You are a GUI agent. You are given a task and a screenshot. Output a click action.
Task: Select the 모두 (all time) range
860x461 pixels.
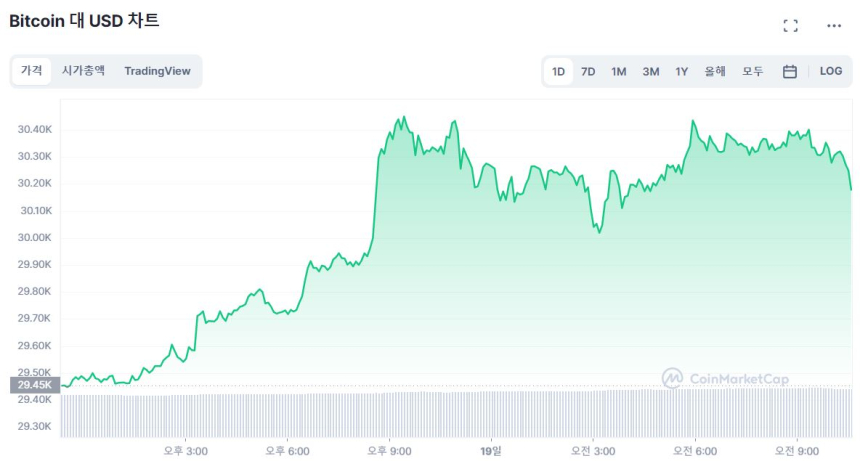[x=752, y=71]
